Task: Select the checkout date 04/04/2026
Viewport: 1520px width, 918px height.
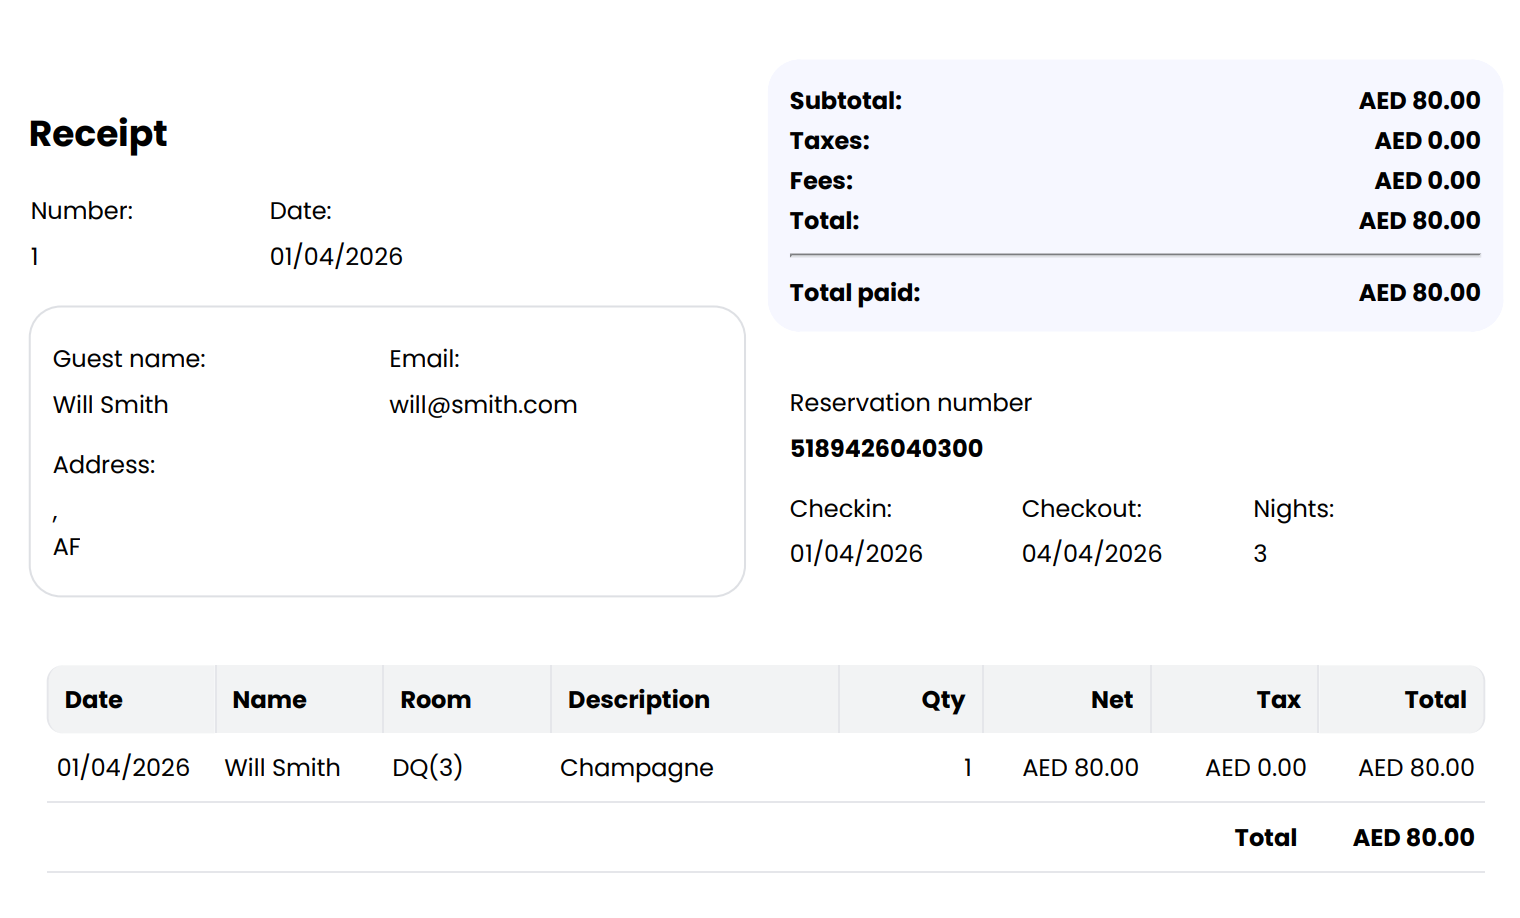Action: 1091,554
